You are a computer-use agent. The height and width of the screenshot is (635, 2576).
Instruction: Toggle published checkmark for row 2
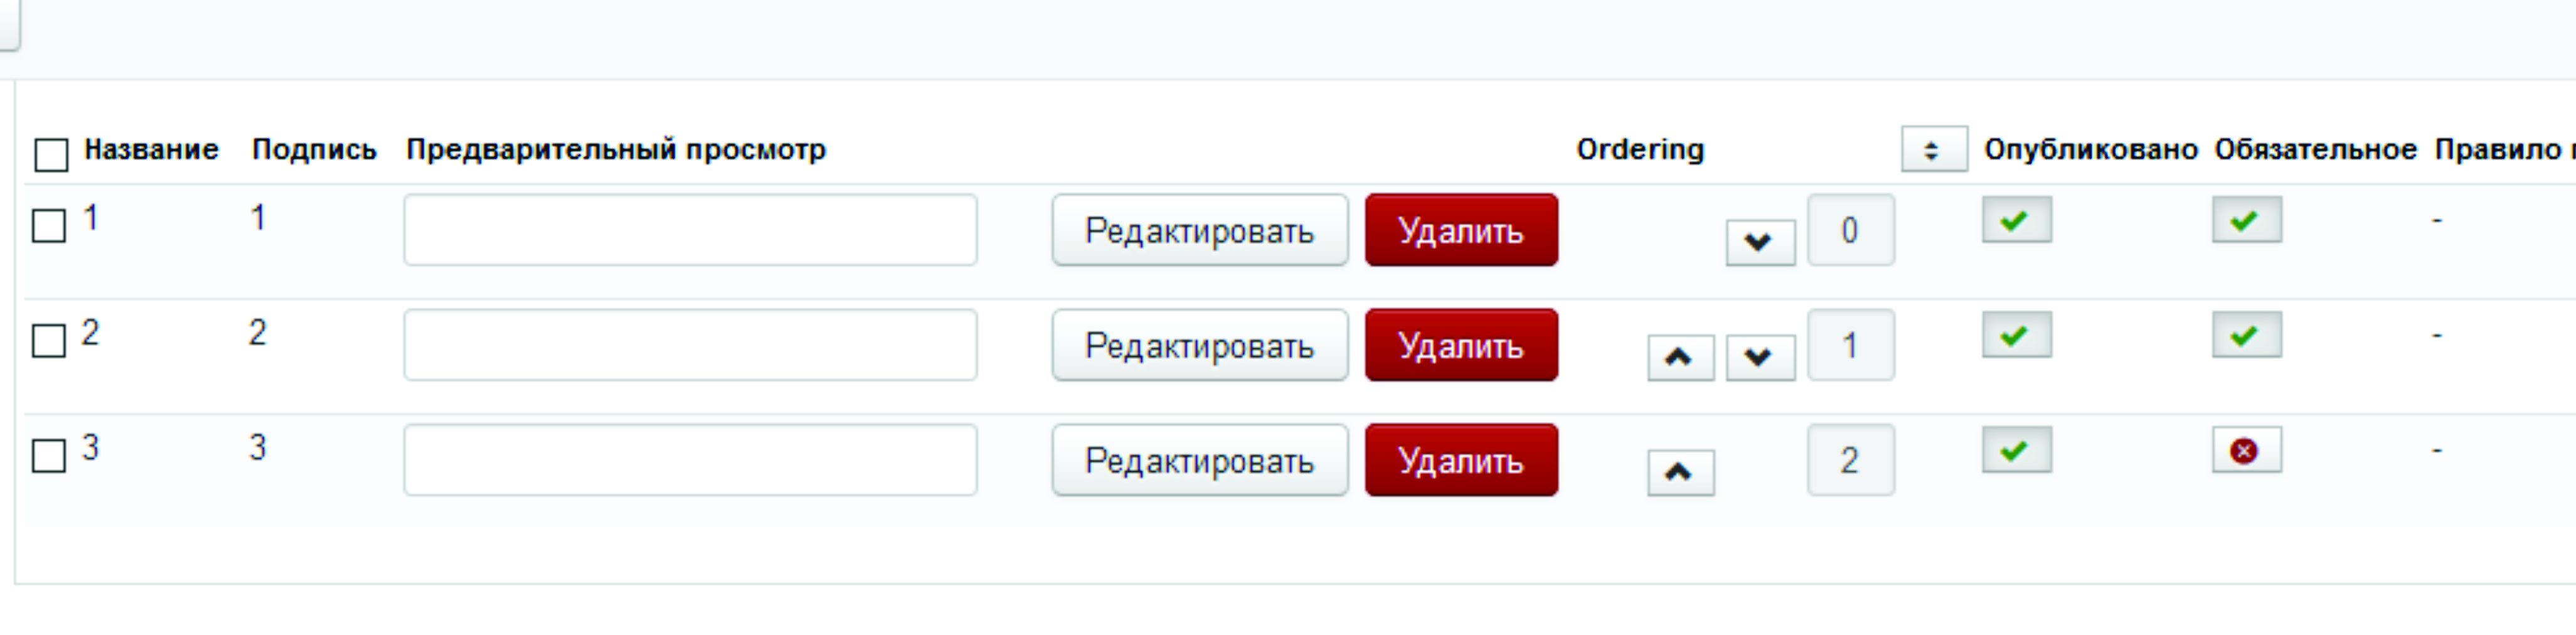pyautogui.click(x=2016, y=335)
